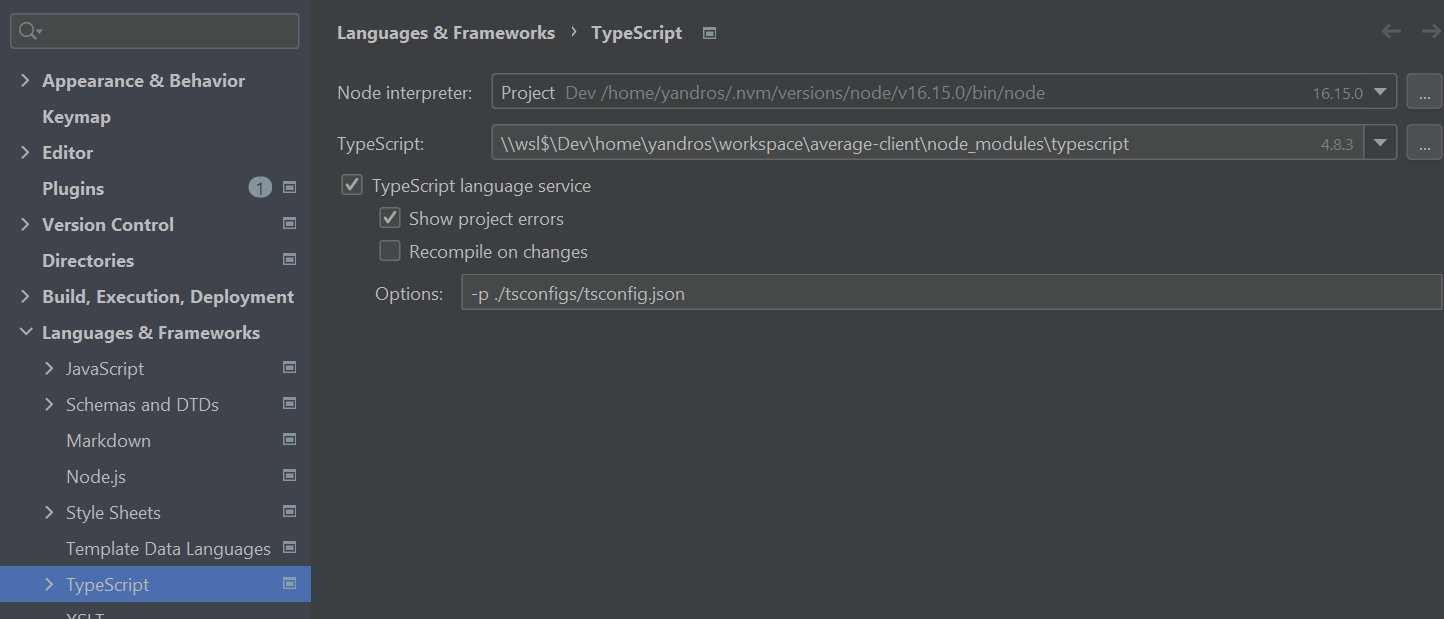
Task: Click the Node interpreter label
Action: coord(405,93)
